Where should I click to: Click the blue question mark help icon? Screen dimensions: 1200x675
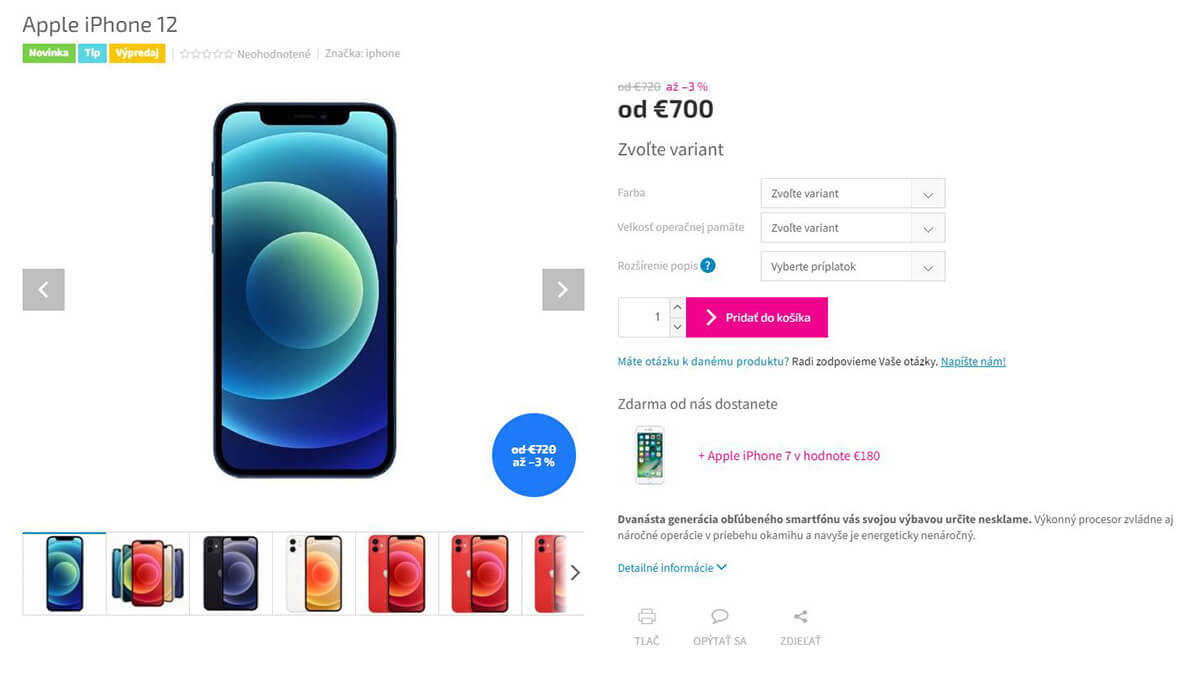click(x=708, y=266)
